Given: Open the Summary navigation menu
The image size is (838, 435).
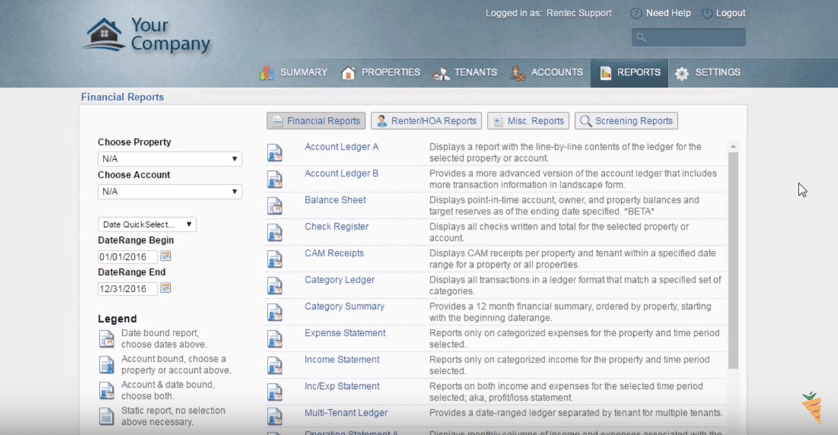Looking at the screenshot, I should tap(293, 73).
